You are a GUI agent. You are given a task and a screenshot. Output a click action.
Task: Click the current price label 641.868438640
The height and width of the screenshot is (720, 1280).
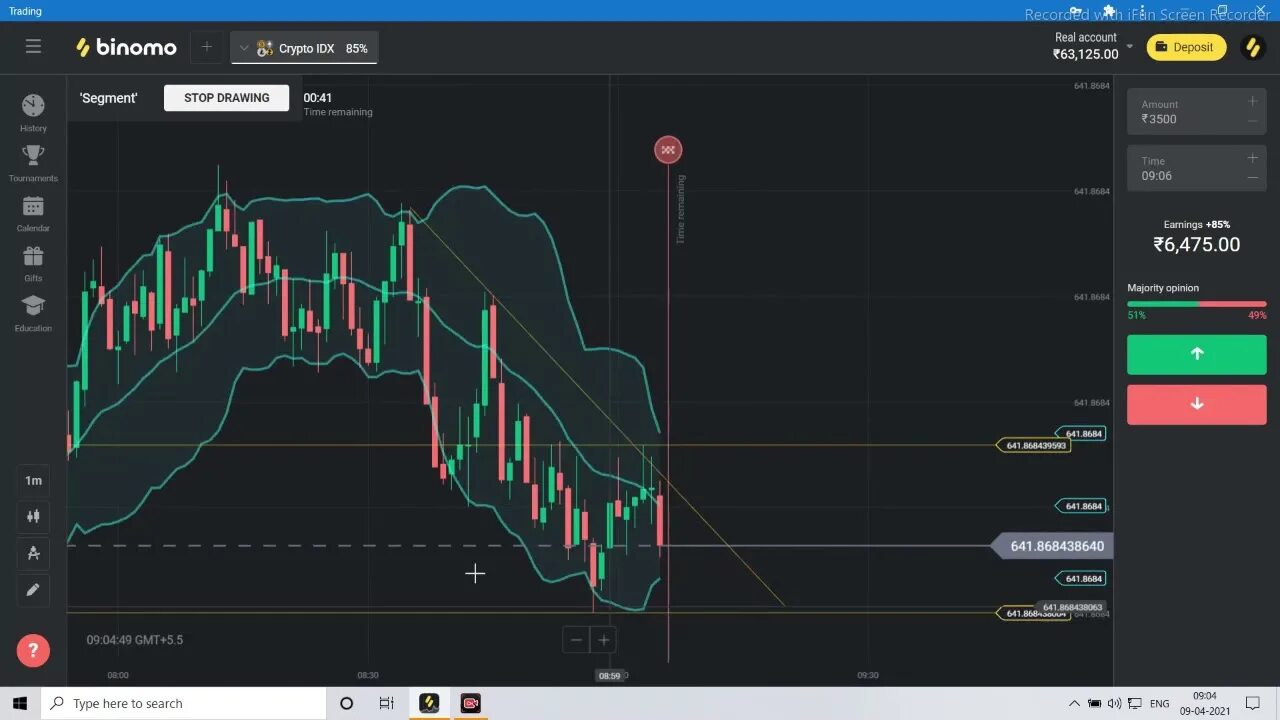click(x=1051, y=546)
